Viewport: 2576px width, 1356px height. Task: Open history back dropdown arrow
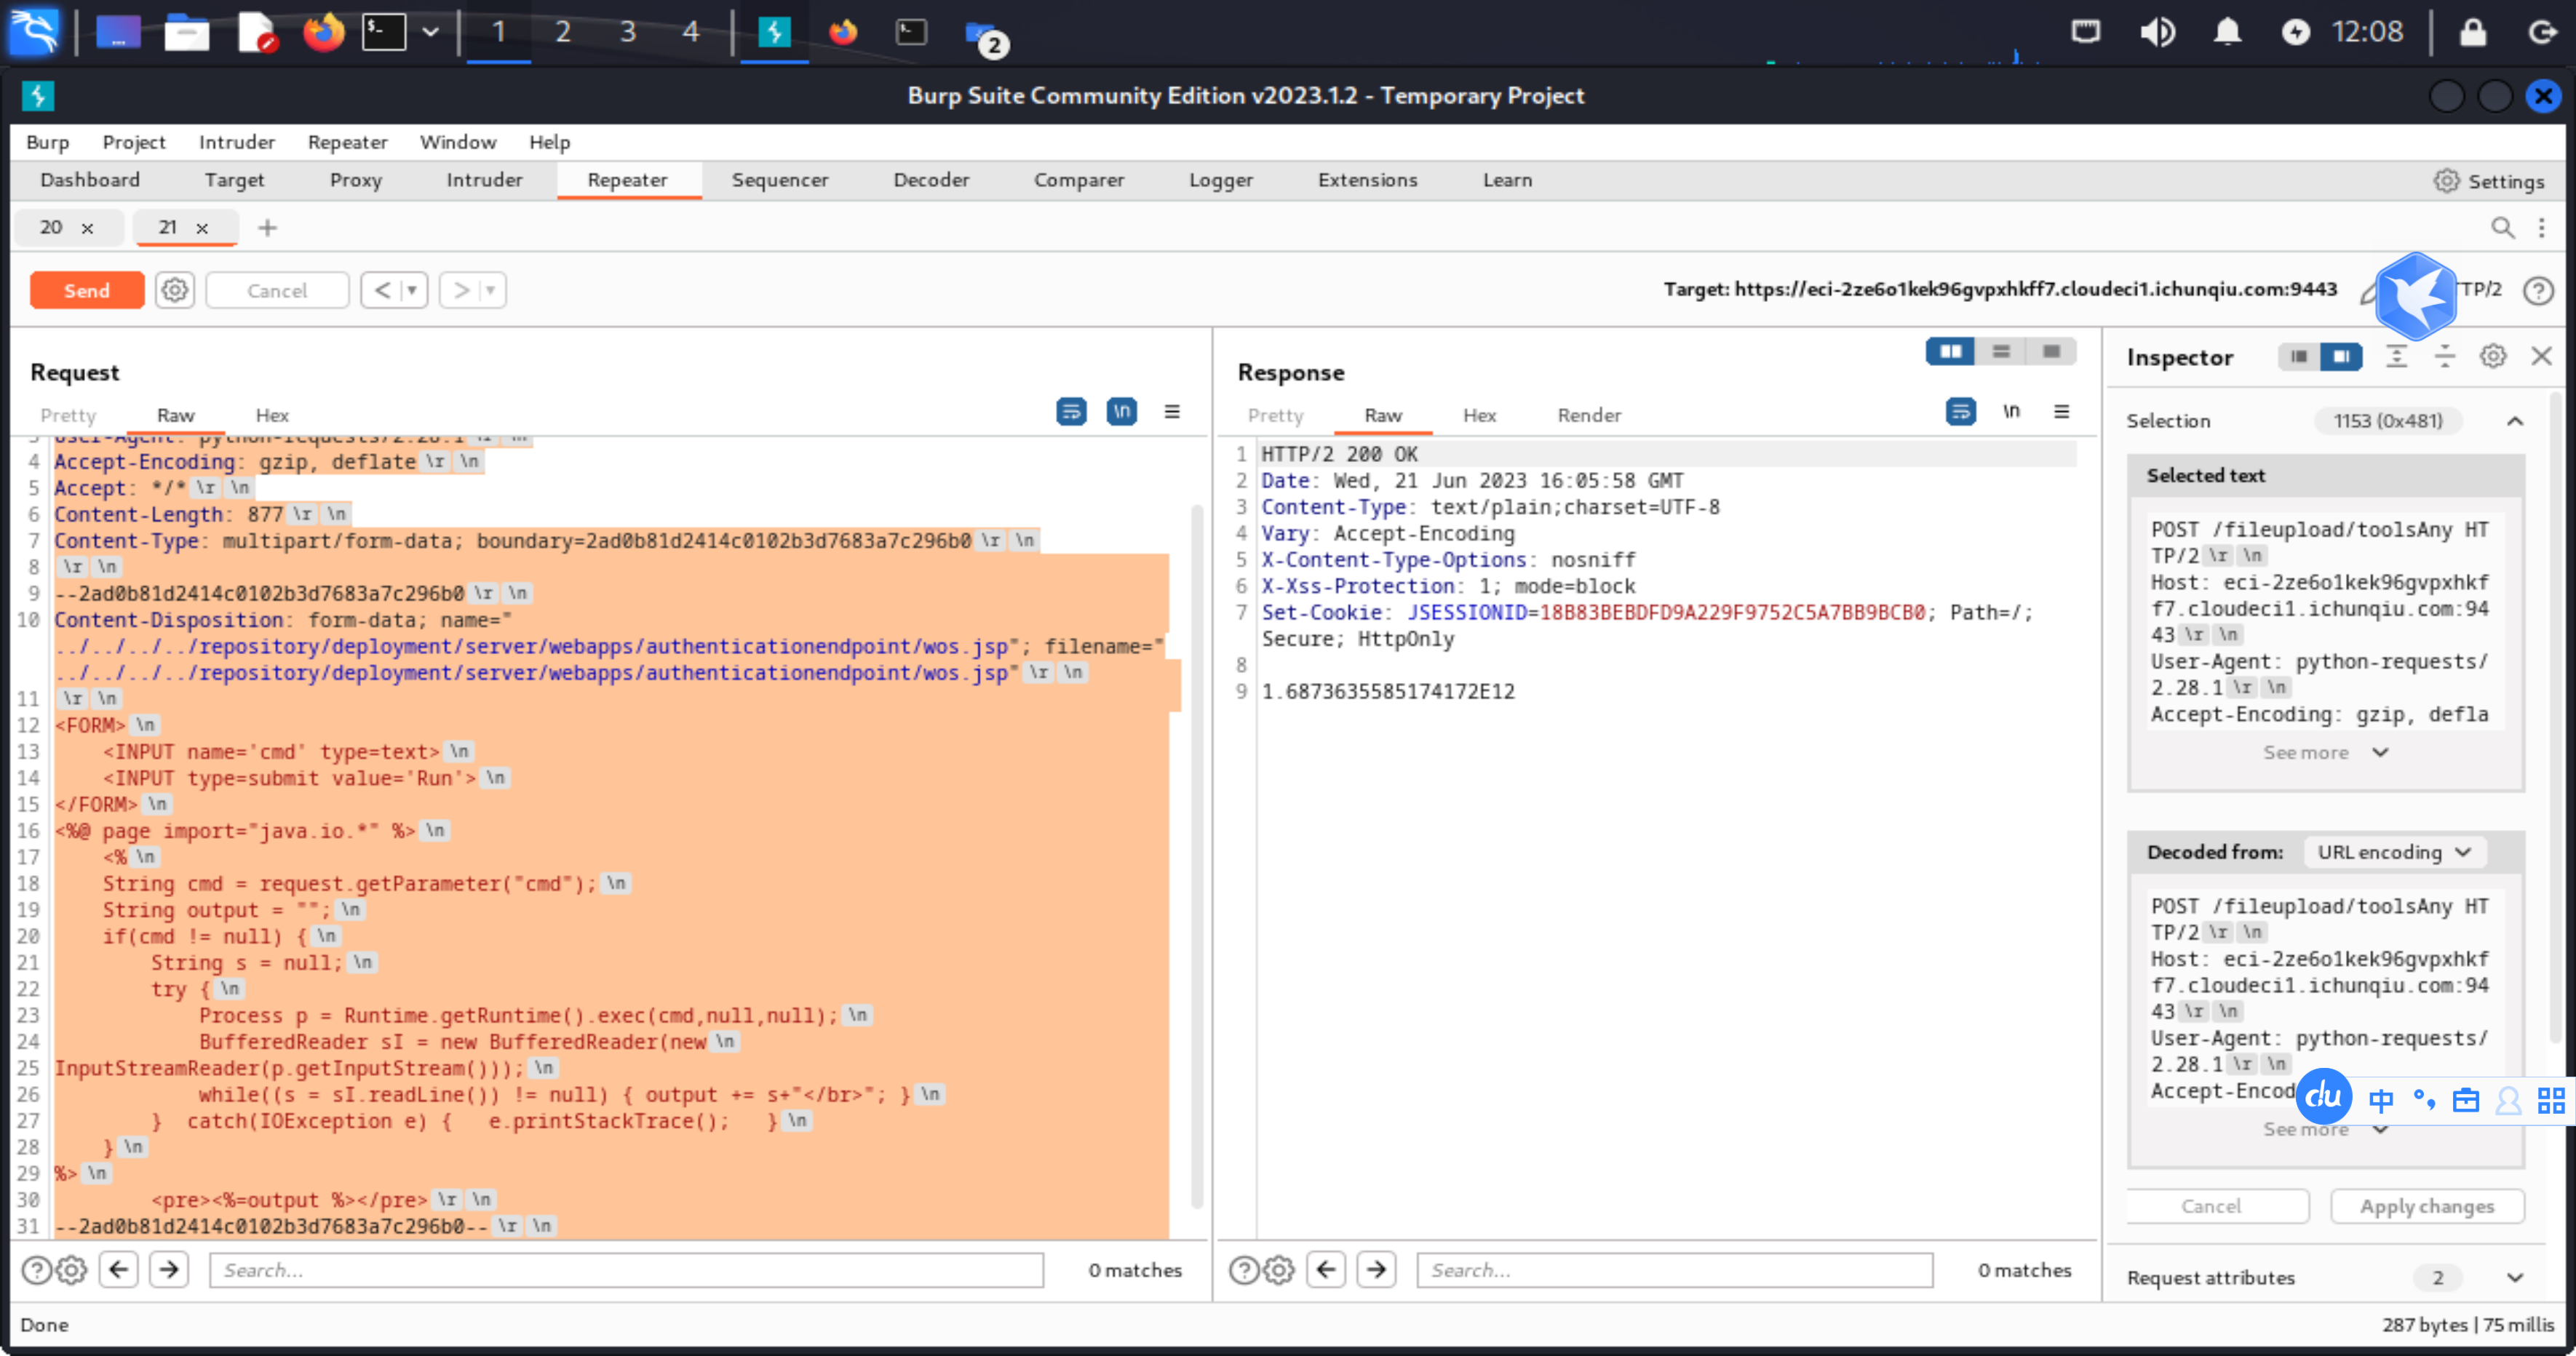point(411,290)
